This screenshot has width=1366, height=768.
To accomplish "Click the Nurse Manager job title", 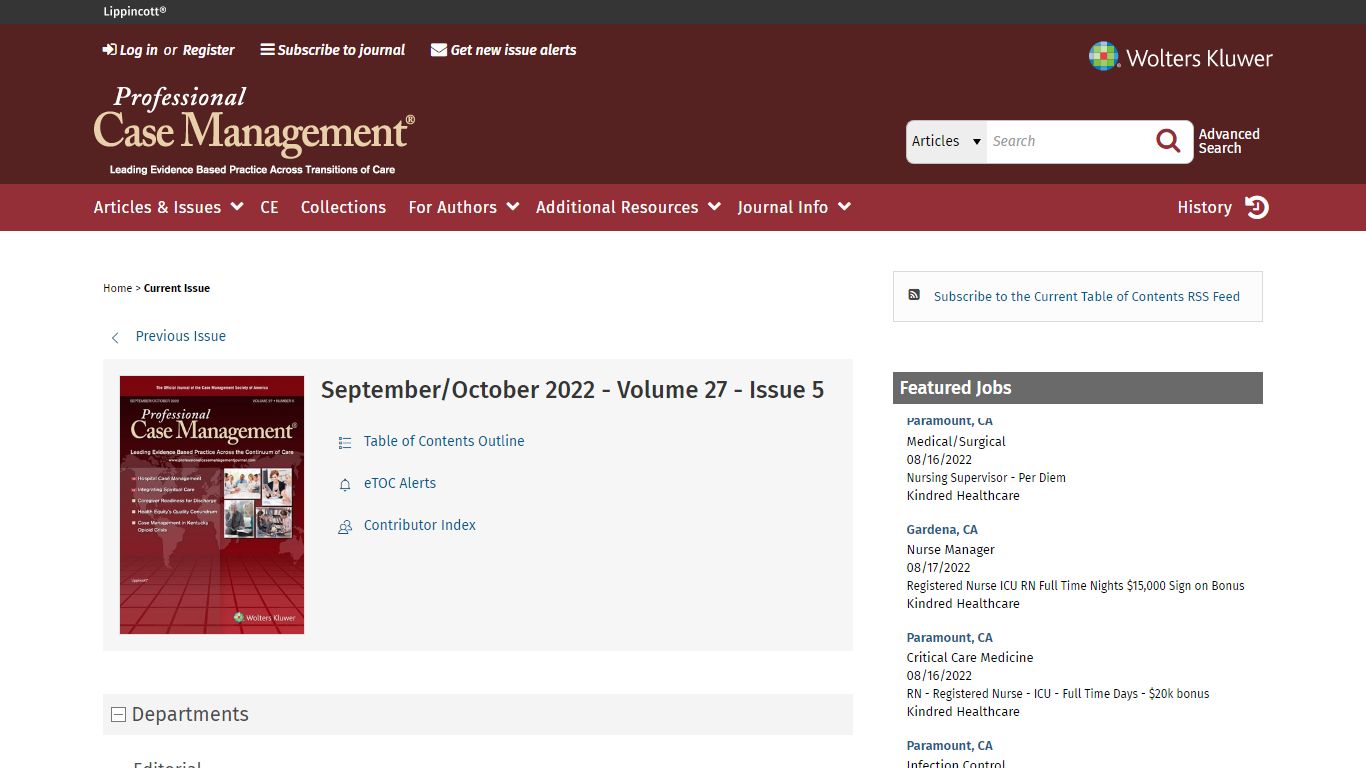I will 951,550.
